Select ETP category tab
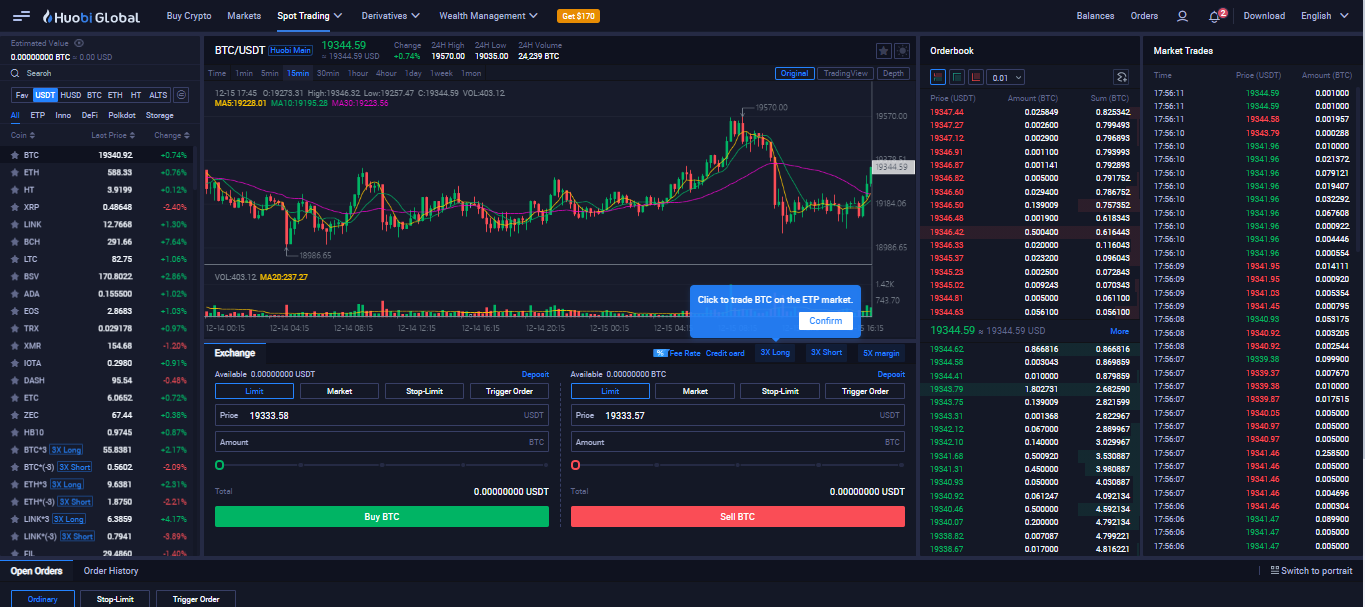The height and width of the screenshot is (607, 1365). pos(38,115)
